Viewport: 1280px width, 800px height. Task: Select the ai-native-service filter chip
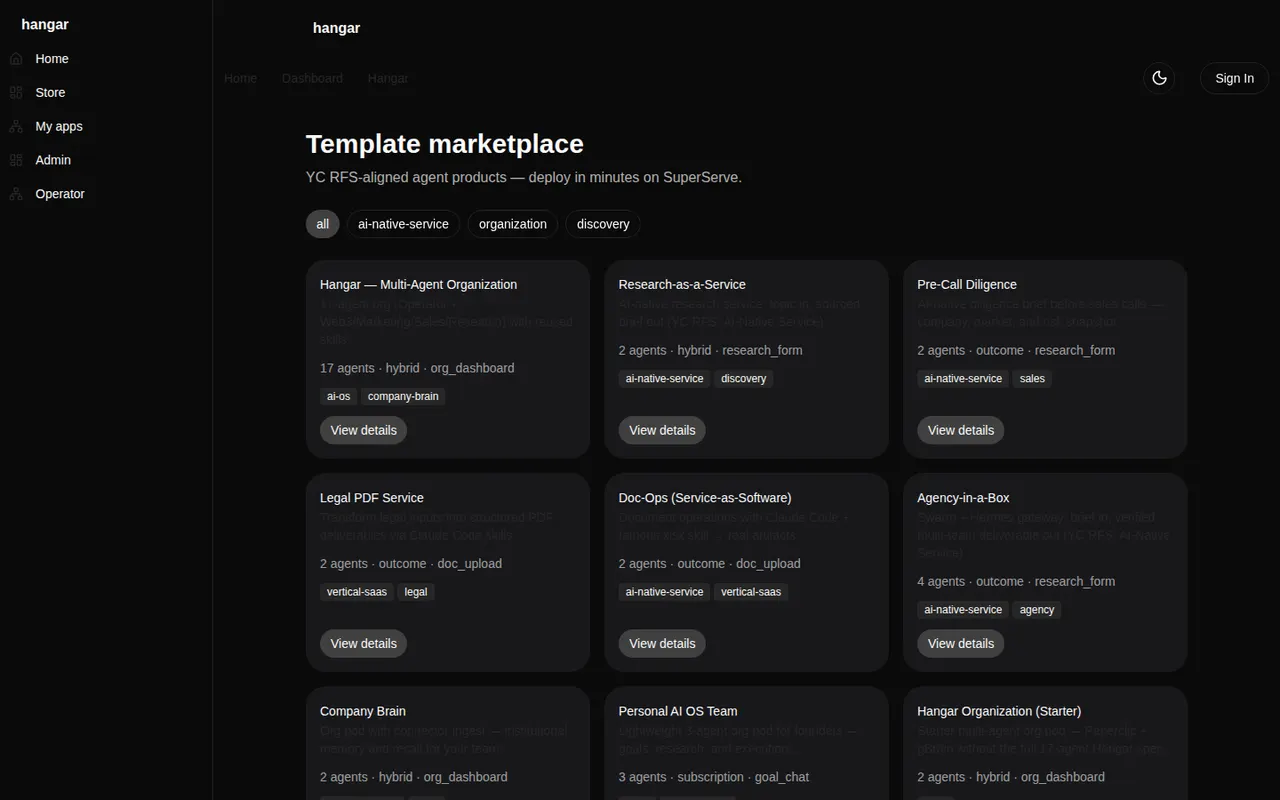(403, 224)
